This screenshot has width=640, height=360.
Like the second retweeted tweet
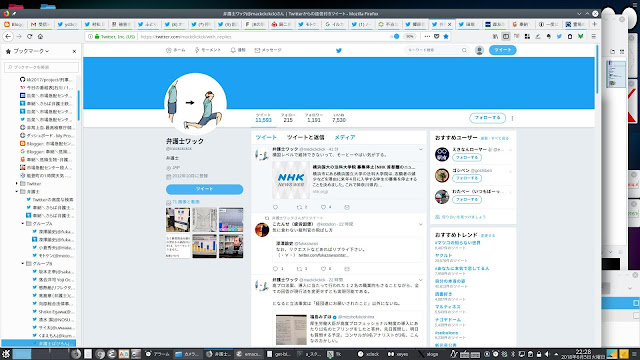(323, 269)
